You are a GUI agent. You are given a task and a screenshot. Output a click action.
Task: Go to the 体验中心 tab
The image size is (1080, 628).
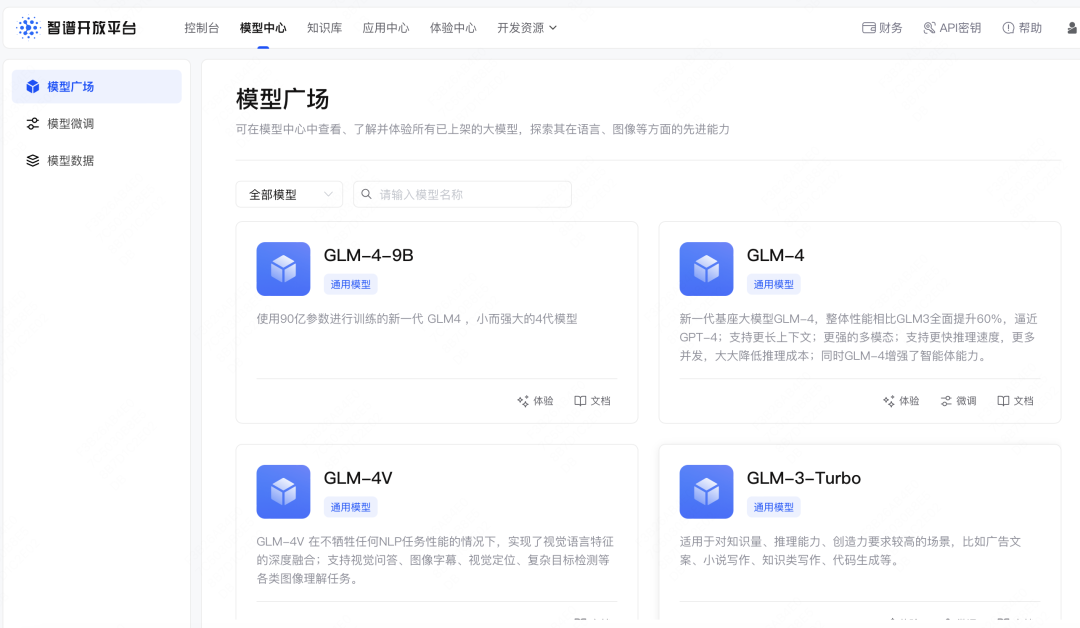click(453, 28)
